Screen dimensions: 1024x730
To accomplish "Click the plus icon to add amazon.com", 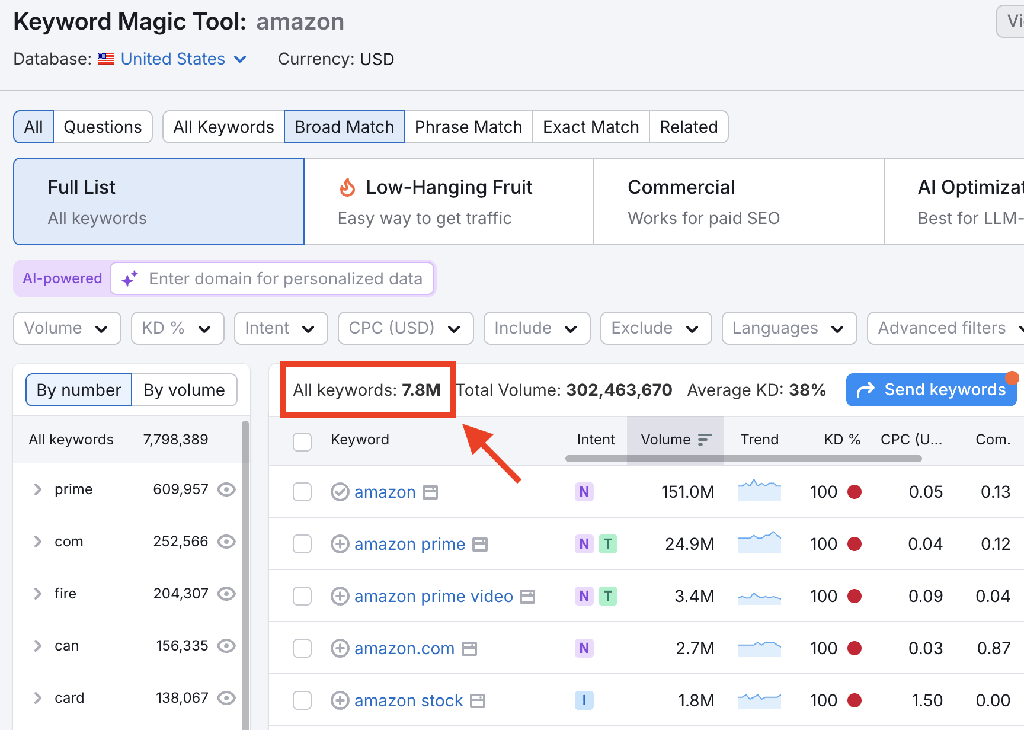I will (x=340, y=648).
